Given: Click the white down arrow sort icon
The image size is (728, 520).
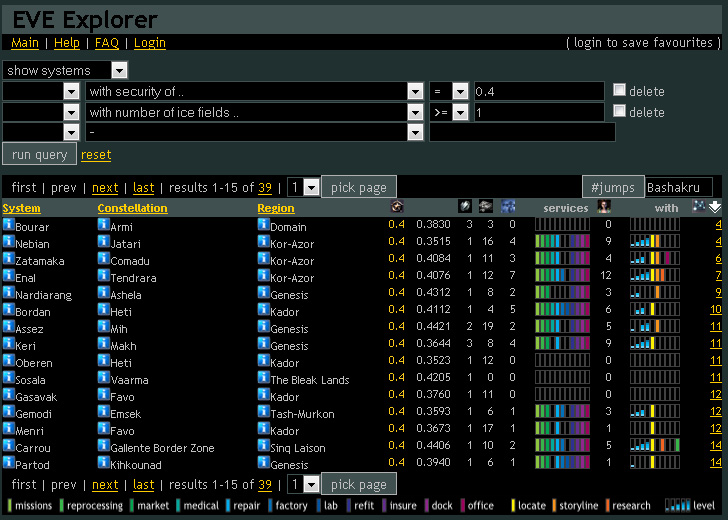Looking at the screenshot, I should point(715,207).
